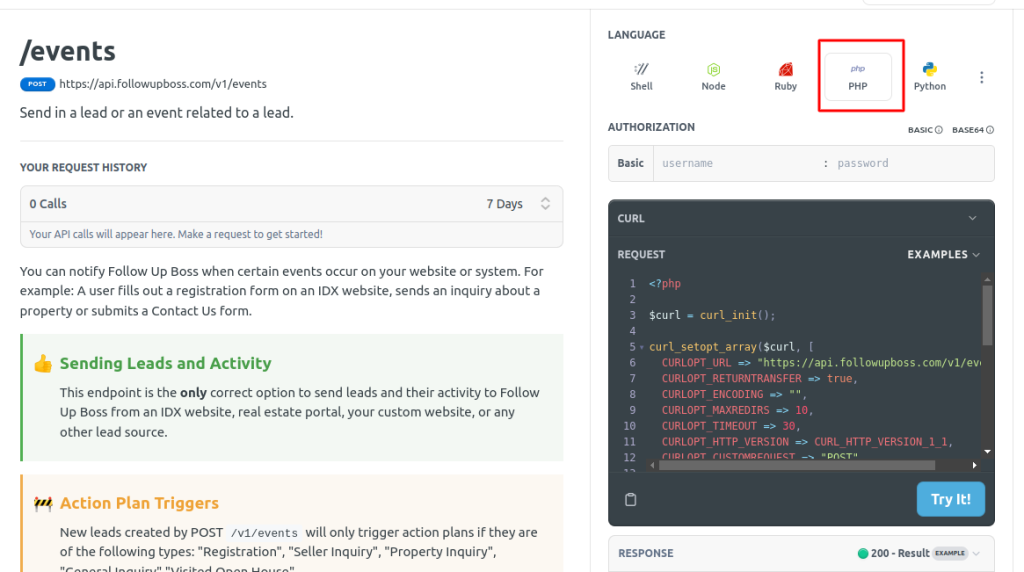Open the 7 Days range dropdown
This screenshot has height=572, width=1024.
(x=518, y=203)
